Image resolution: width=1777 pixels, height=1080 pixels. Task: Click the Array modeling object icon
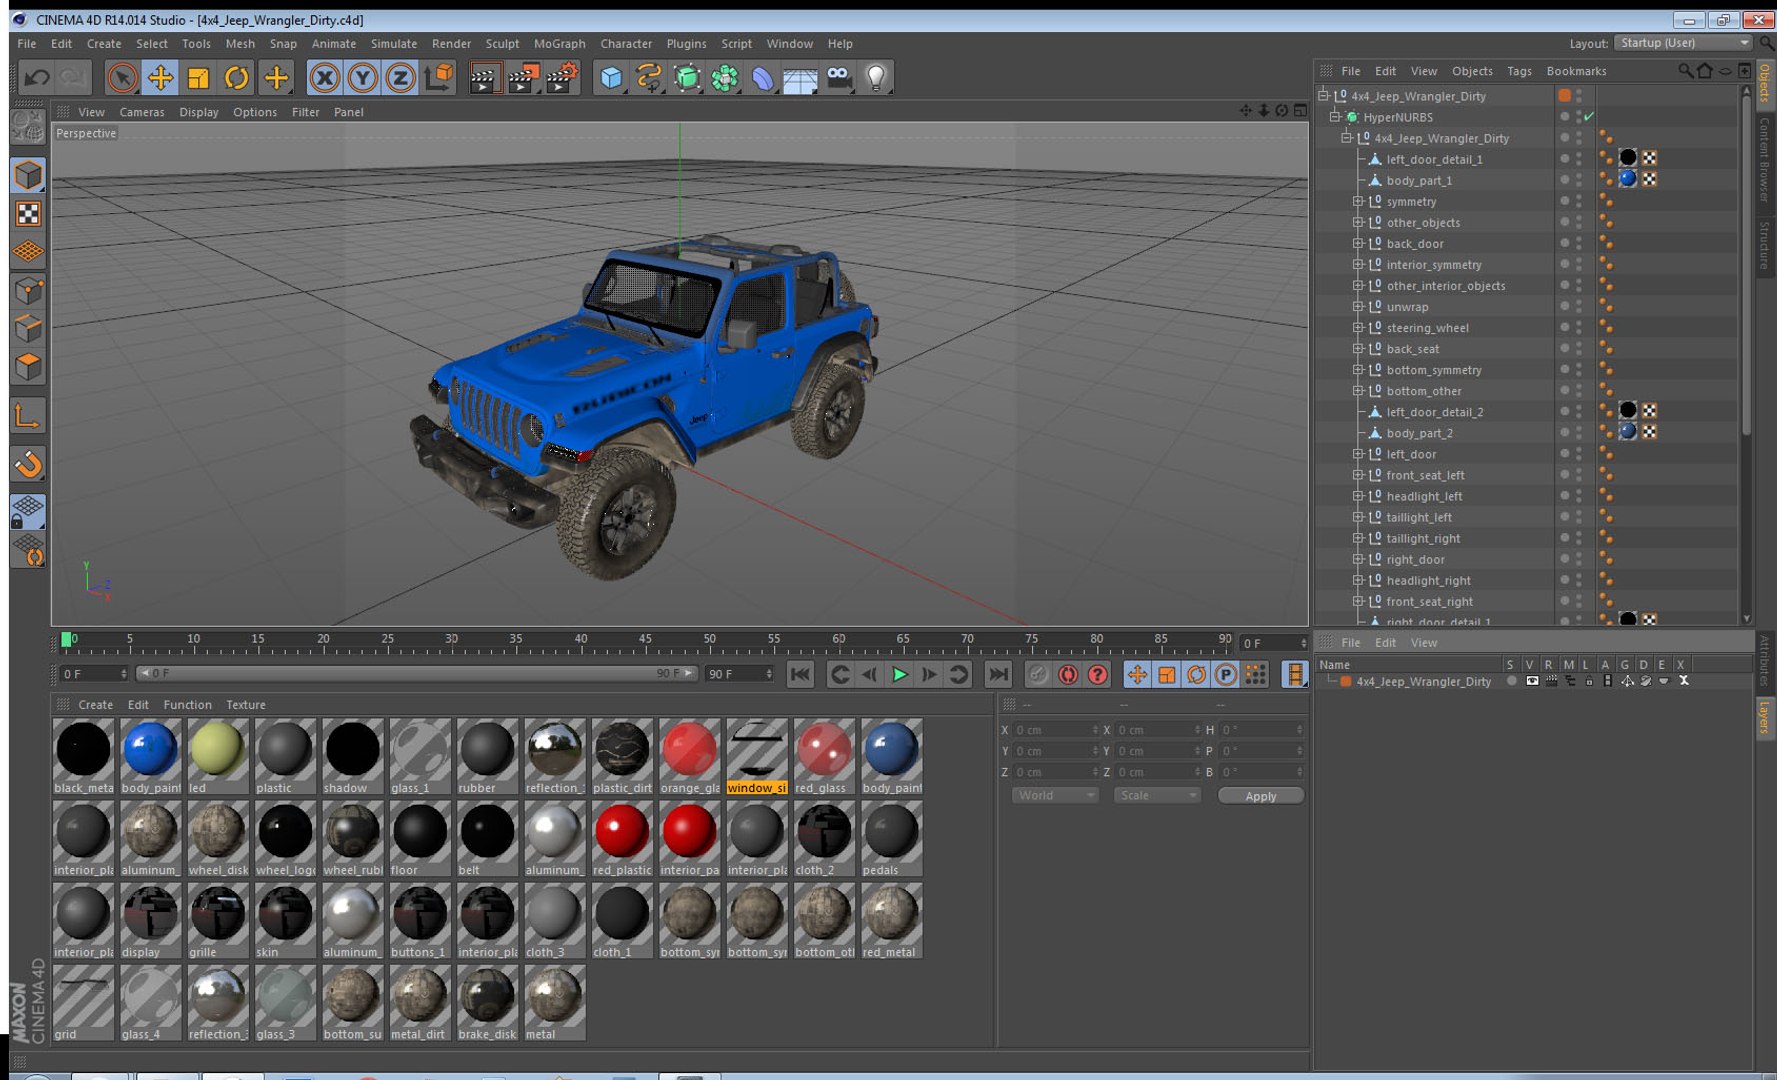pos(725,77)
